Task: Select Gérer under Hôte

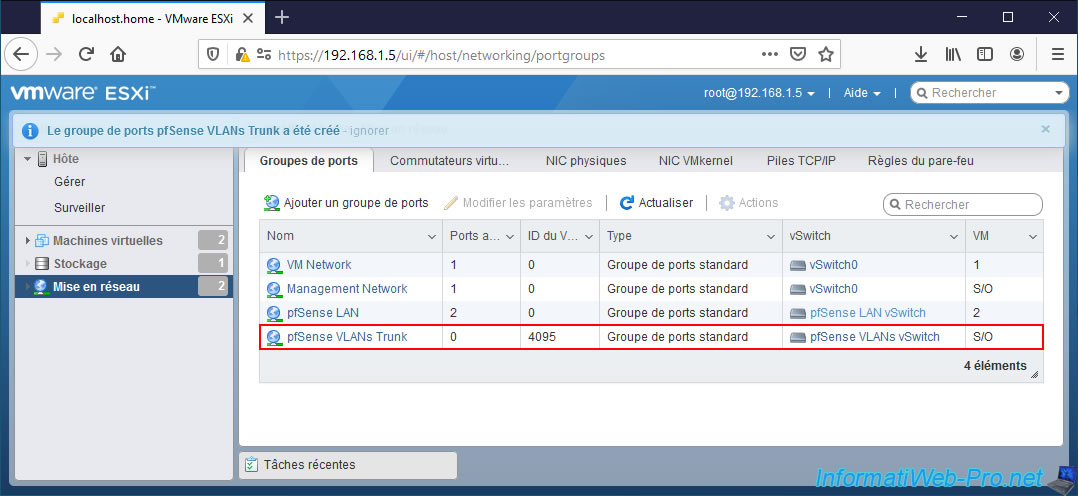Action: (x=69, y=182)
